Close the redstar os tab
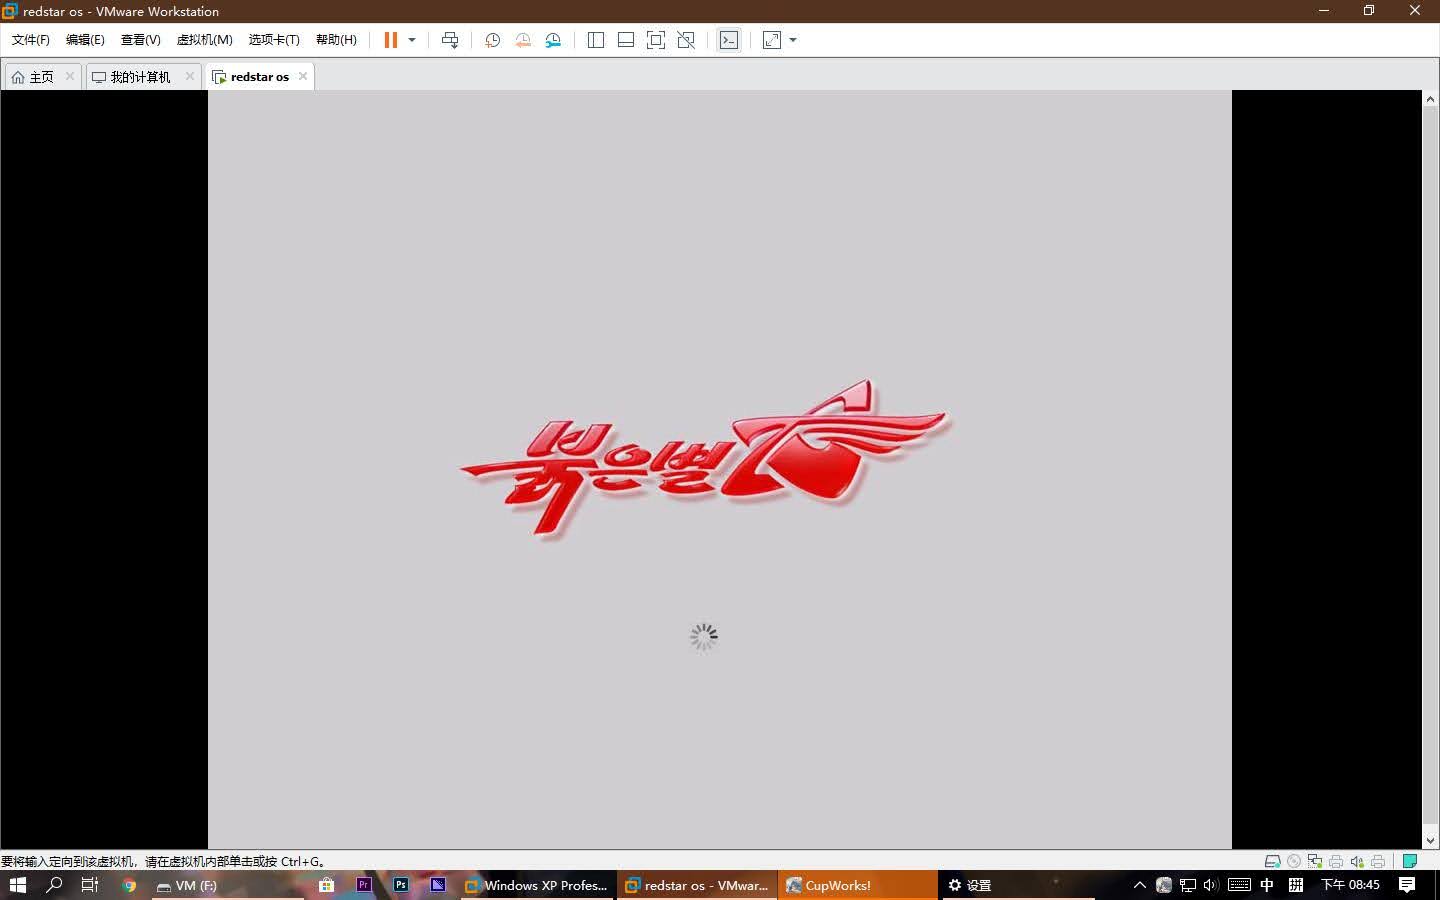This screenshot has height=900, width=1440. [303, 76]
